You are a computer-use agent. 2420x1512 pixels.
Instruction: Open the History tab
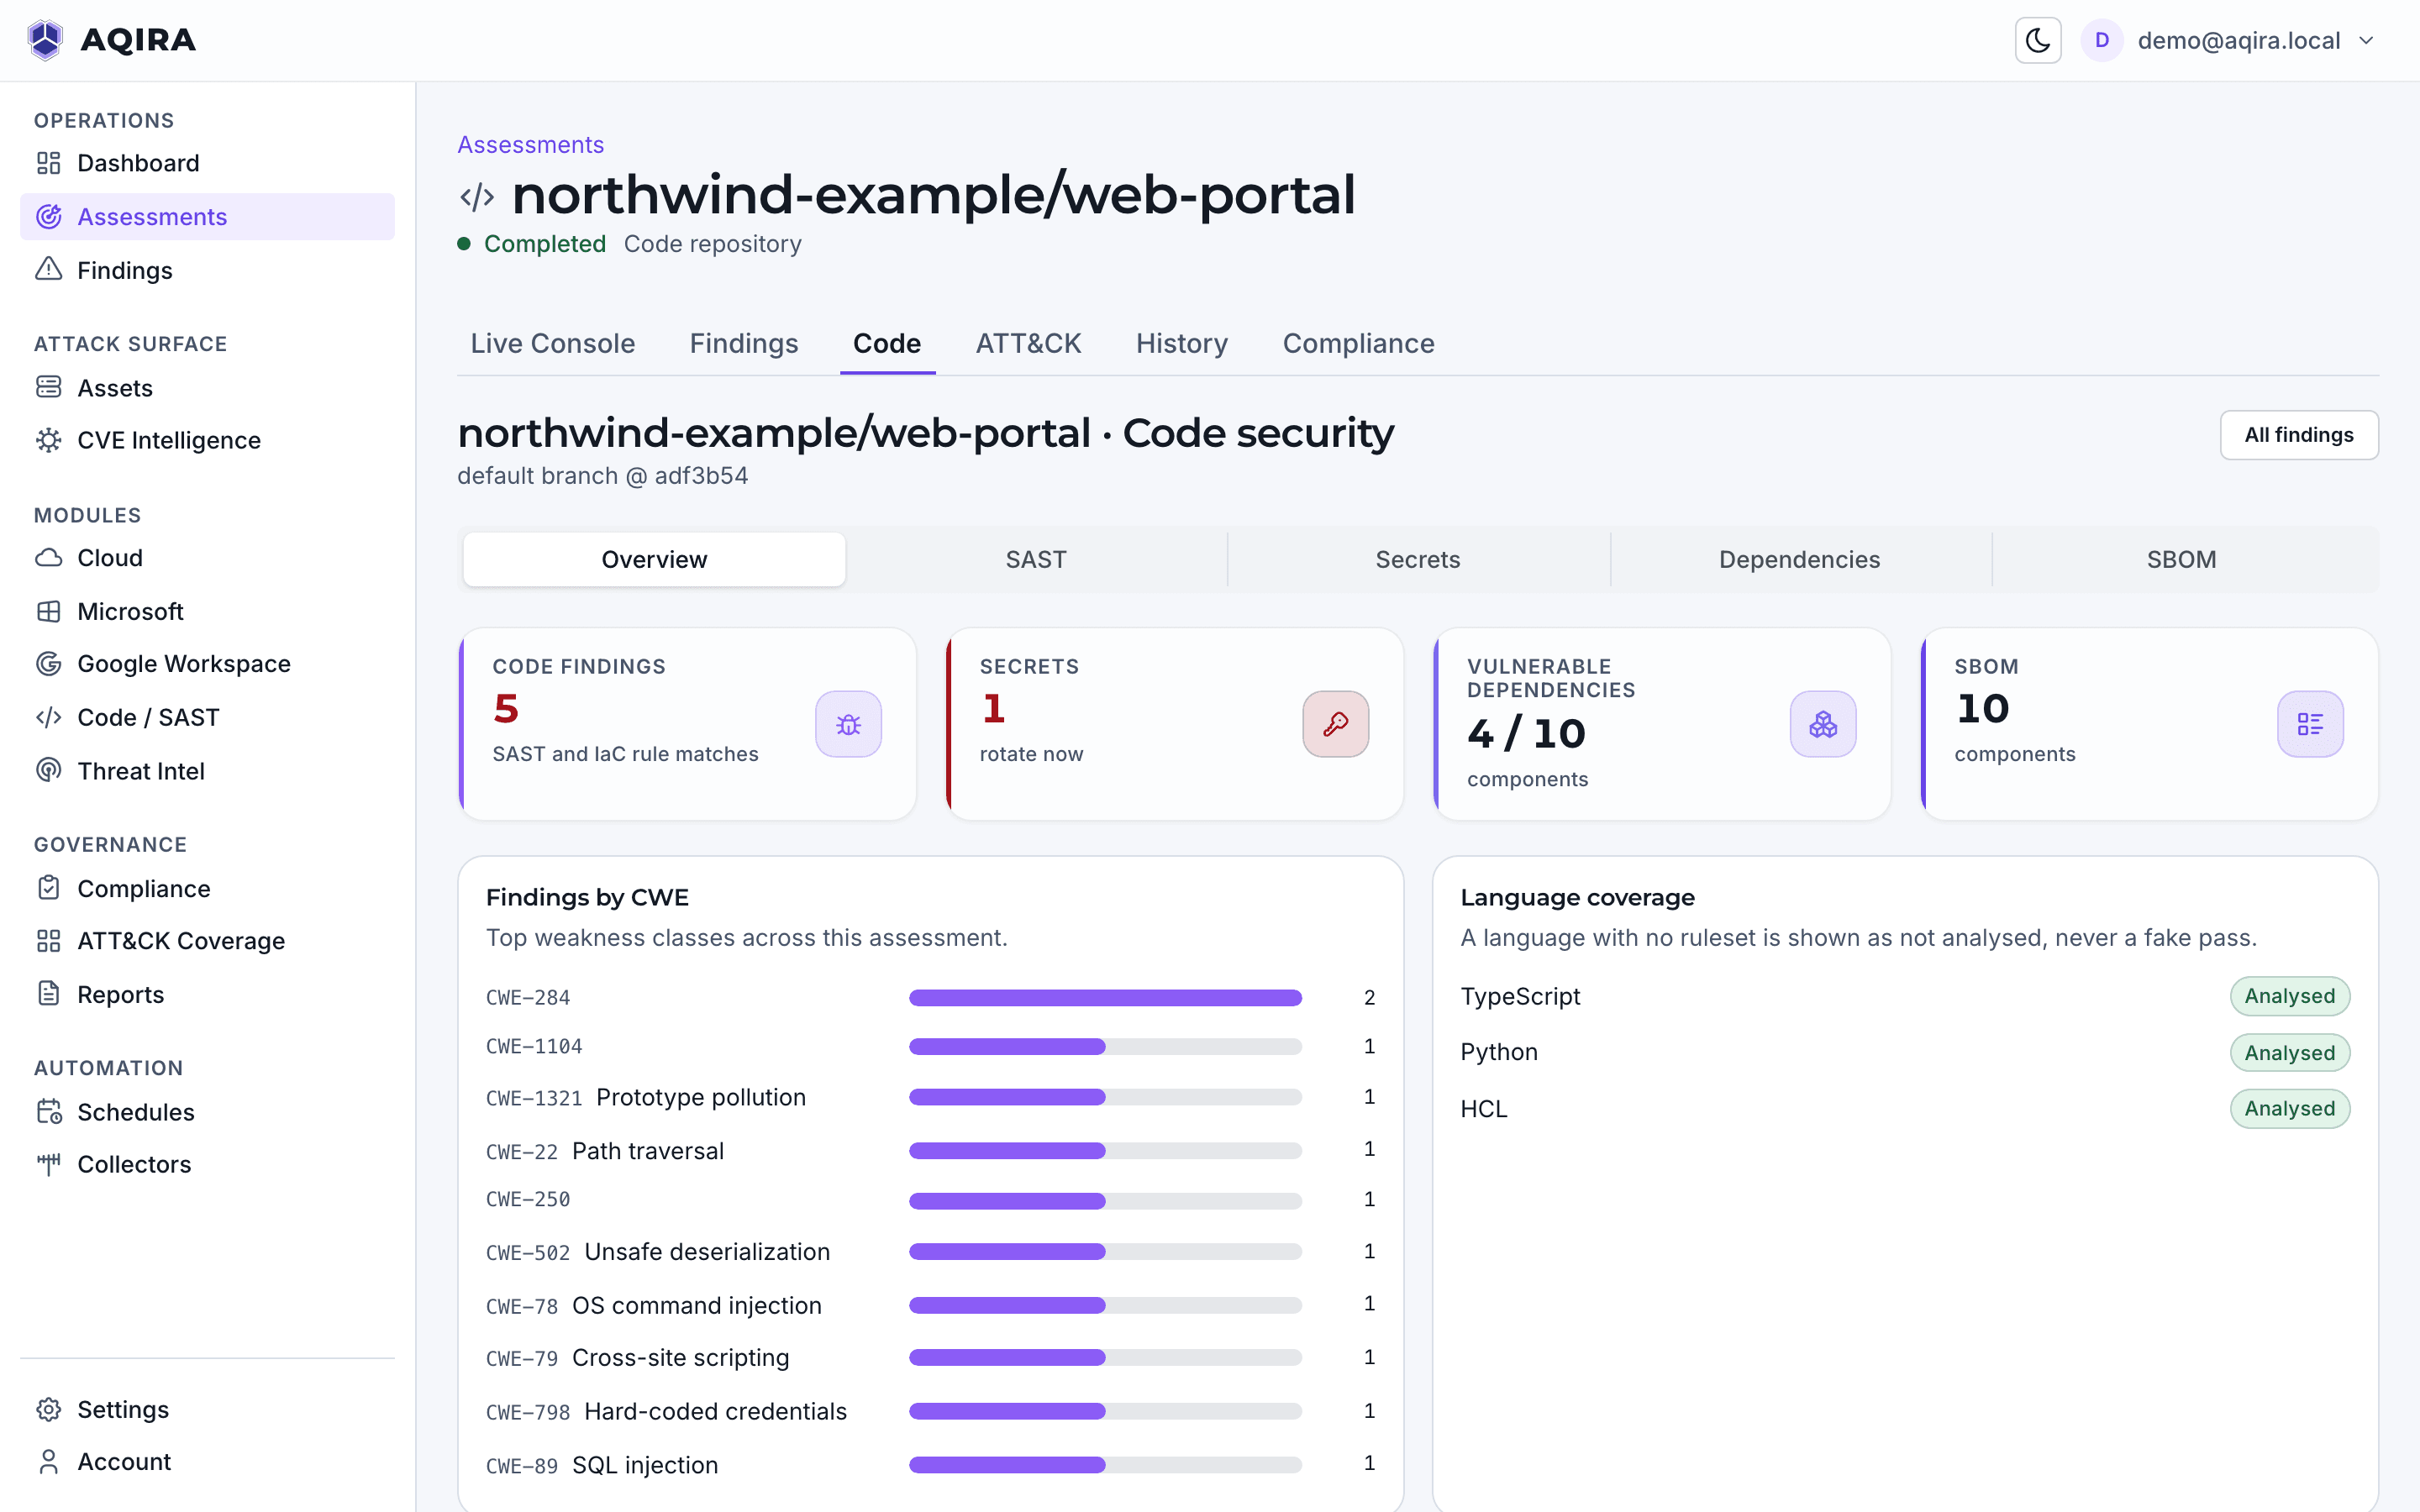tap(1181, 344)
